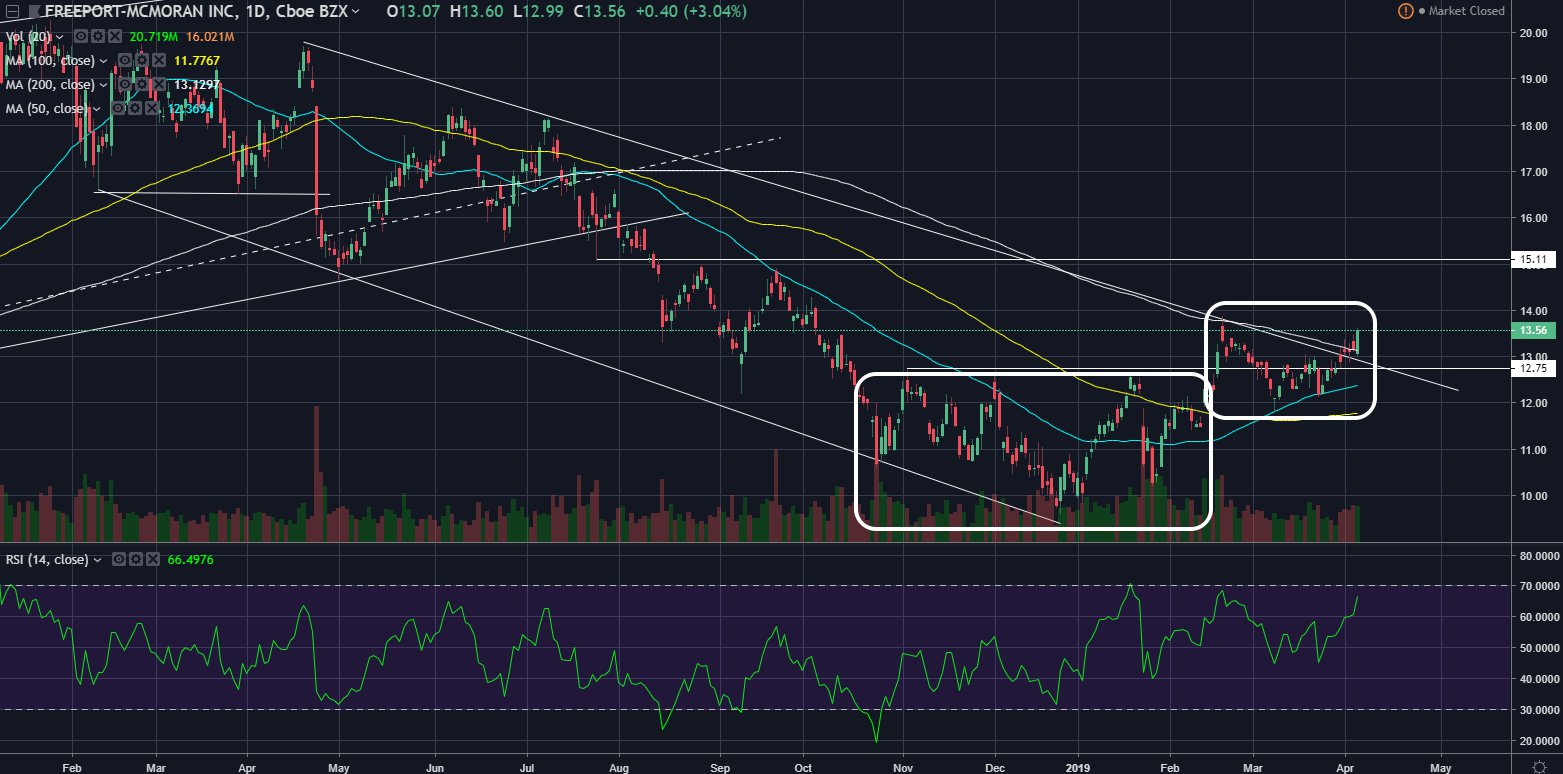
Task: Remove the Vol (20) indicator
Action: pyautogui.click(x=115, y=36)
